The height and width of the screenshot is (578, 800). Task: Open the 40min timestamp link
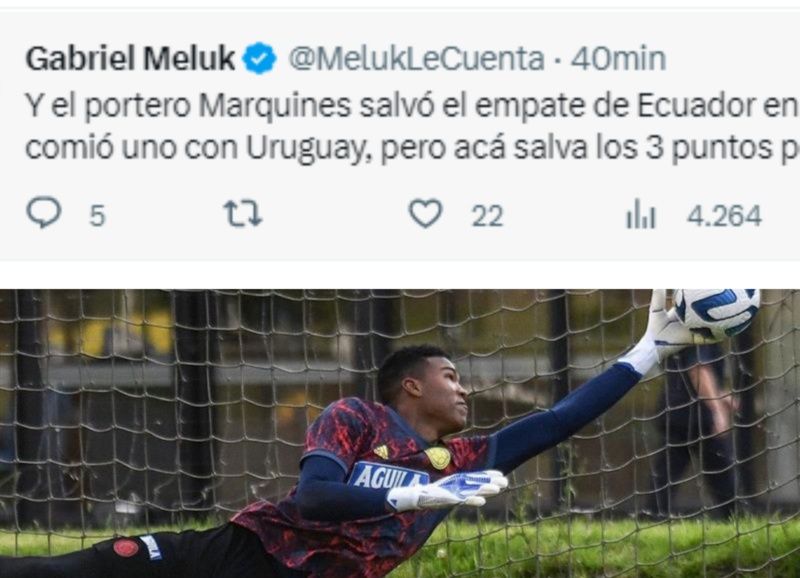pos(618,59)
